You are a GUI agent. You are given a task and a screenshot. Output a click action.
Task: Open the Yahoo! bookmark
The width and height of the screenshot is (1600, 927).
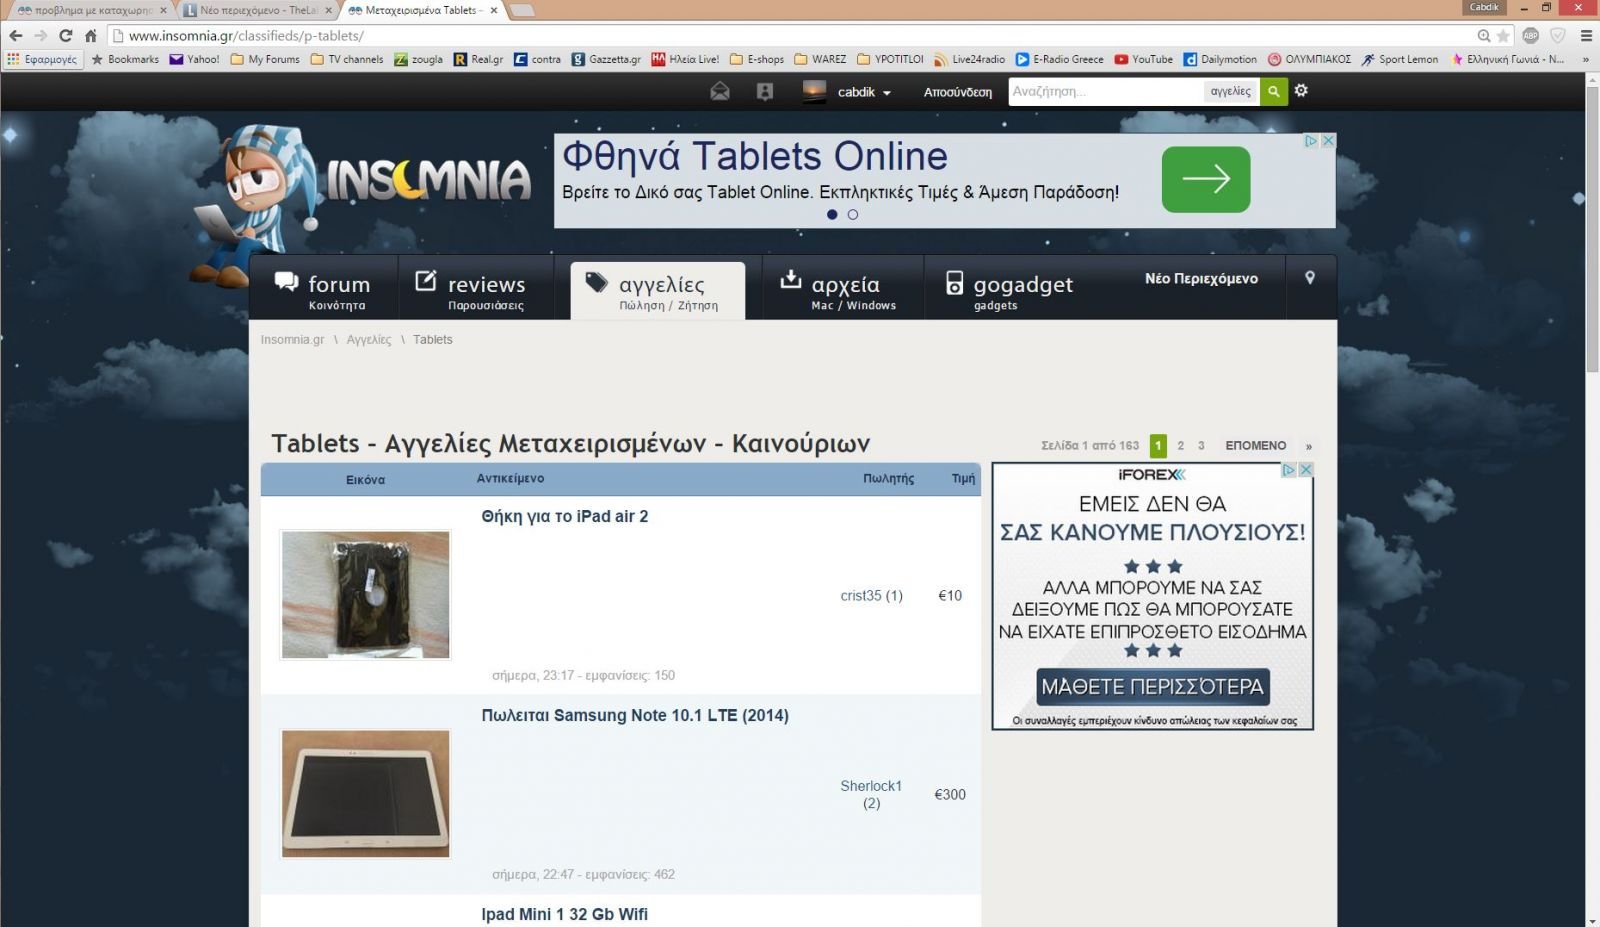(194, 59)
